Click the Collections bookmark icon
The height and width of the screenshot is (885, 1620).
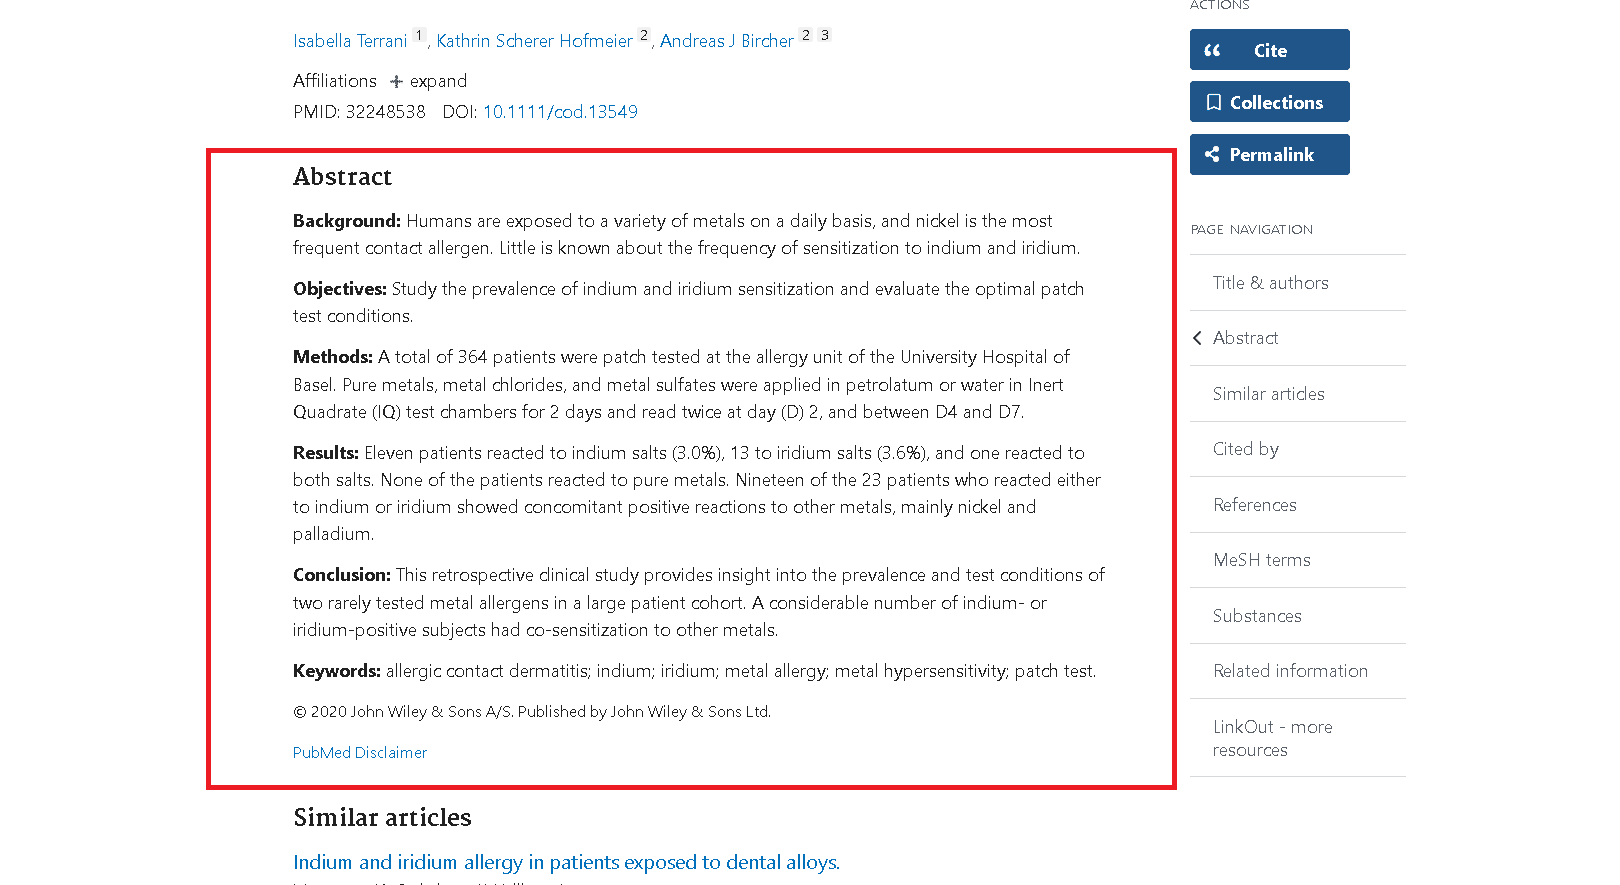tap(1213, 102)
